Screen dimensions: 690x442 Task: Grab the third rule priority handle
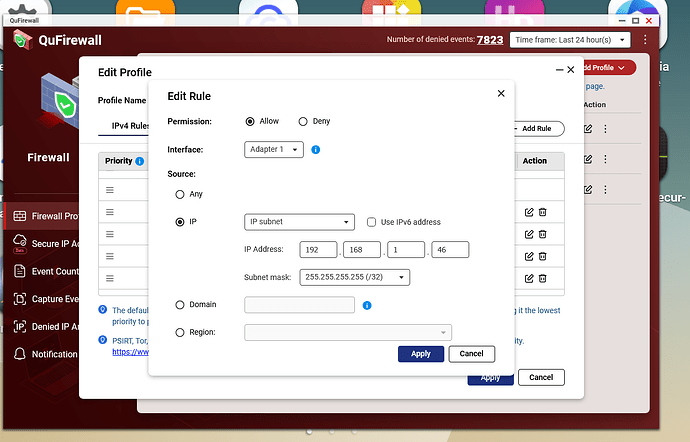click(x=110, y=234)
